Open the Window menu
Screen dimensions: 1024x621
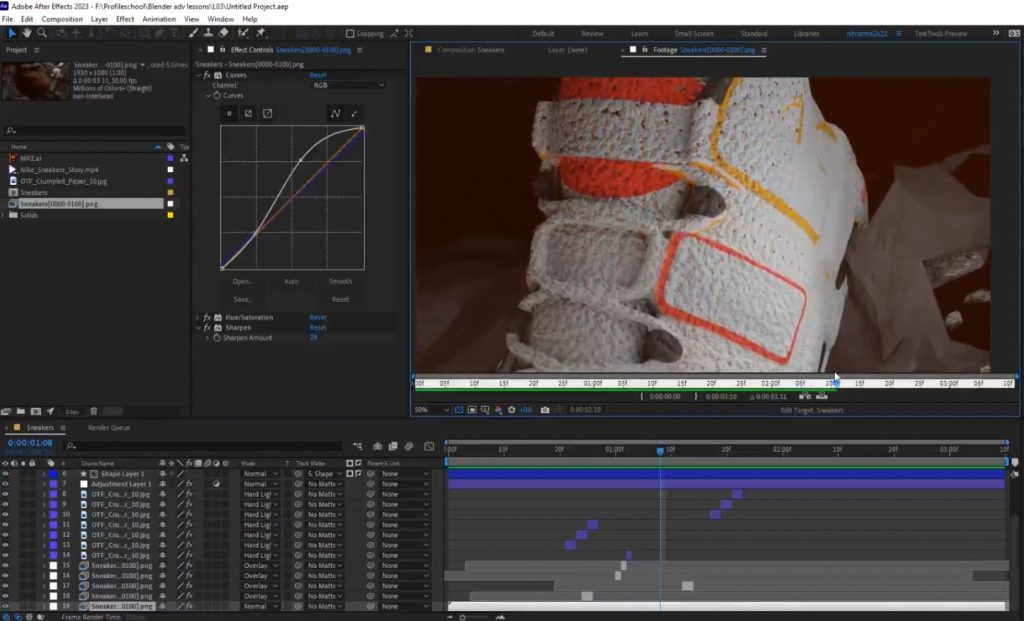[x=220, y=19]
